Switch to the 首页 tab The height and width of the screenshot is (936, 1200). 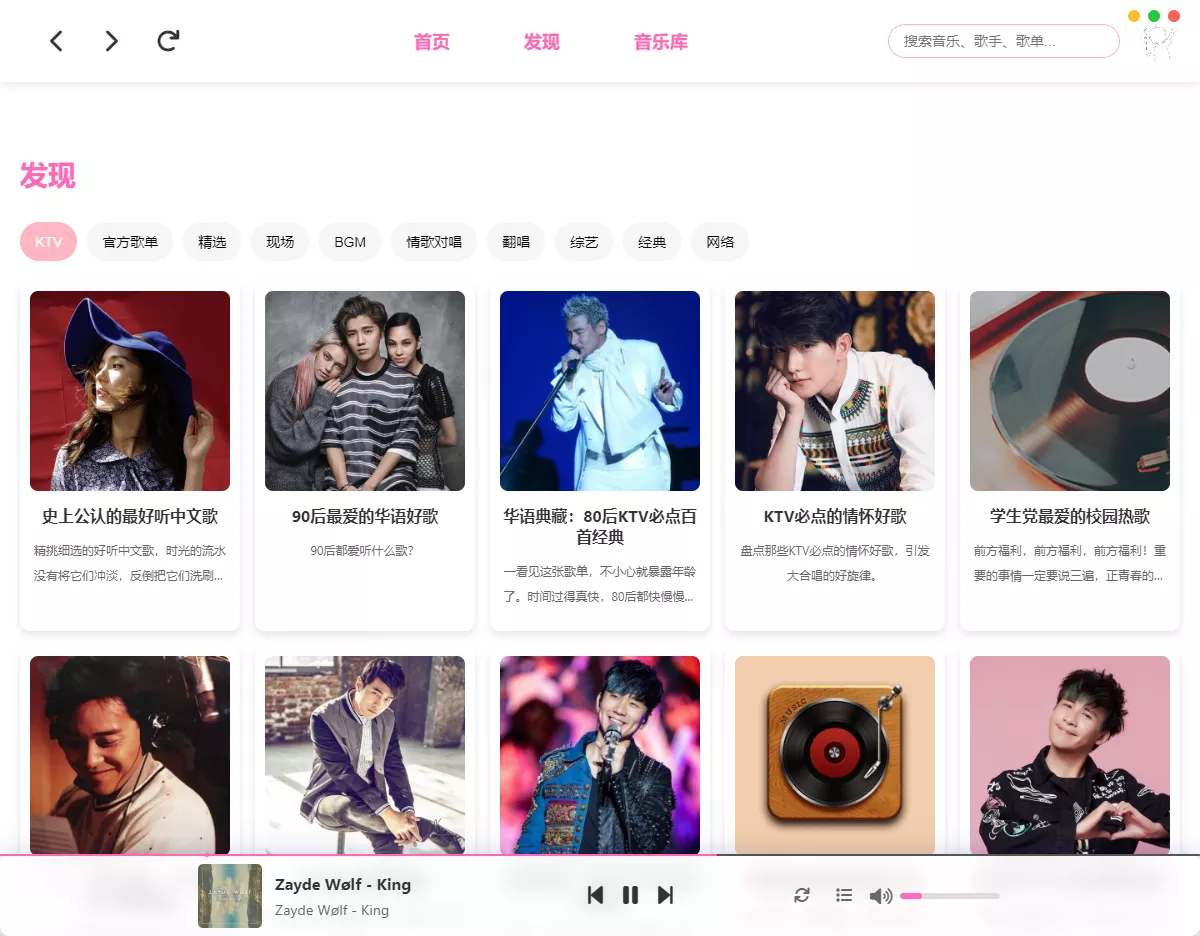431,41
